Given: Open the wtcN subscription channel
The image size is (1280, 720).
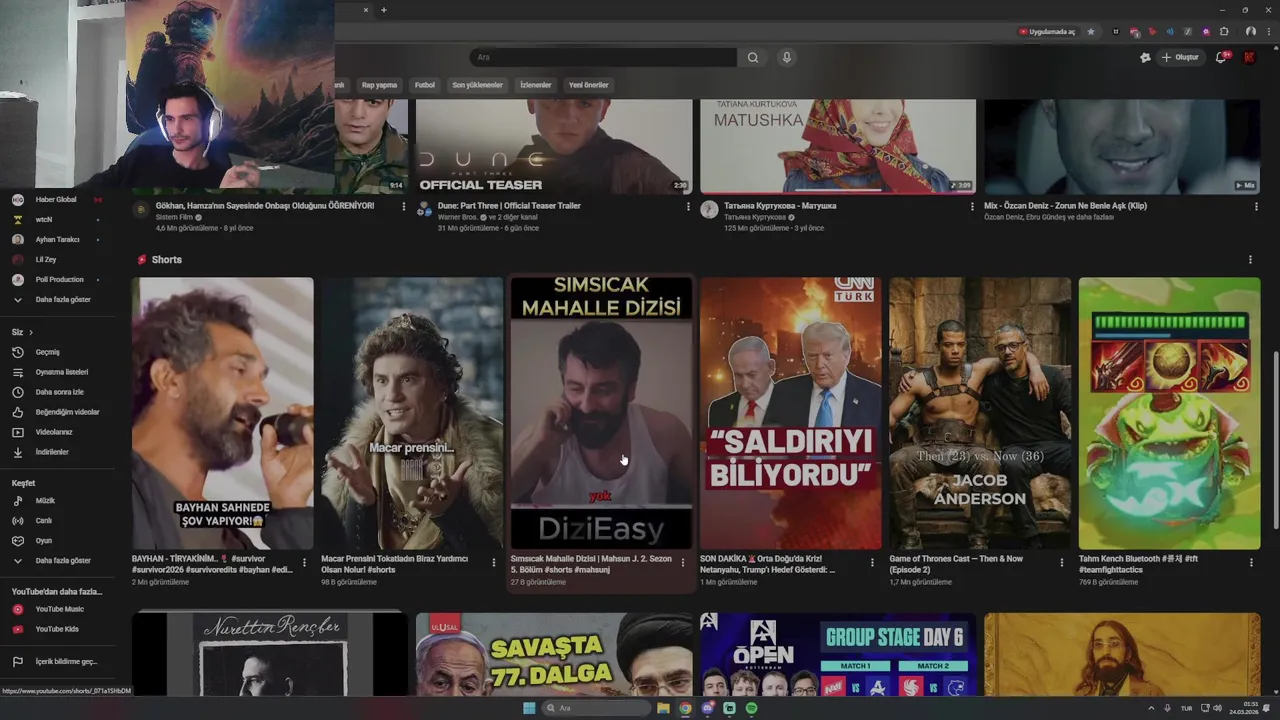Looking at the screenshot, I should coord(57,219).
